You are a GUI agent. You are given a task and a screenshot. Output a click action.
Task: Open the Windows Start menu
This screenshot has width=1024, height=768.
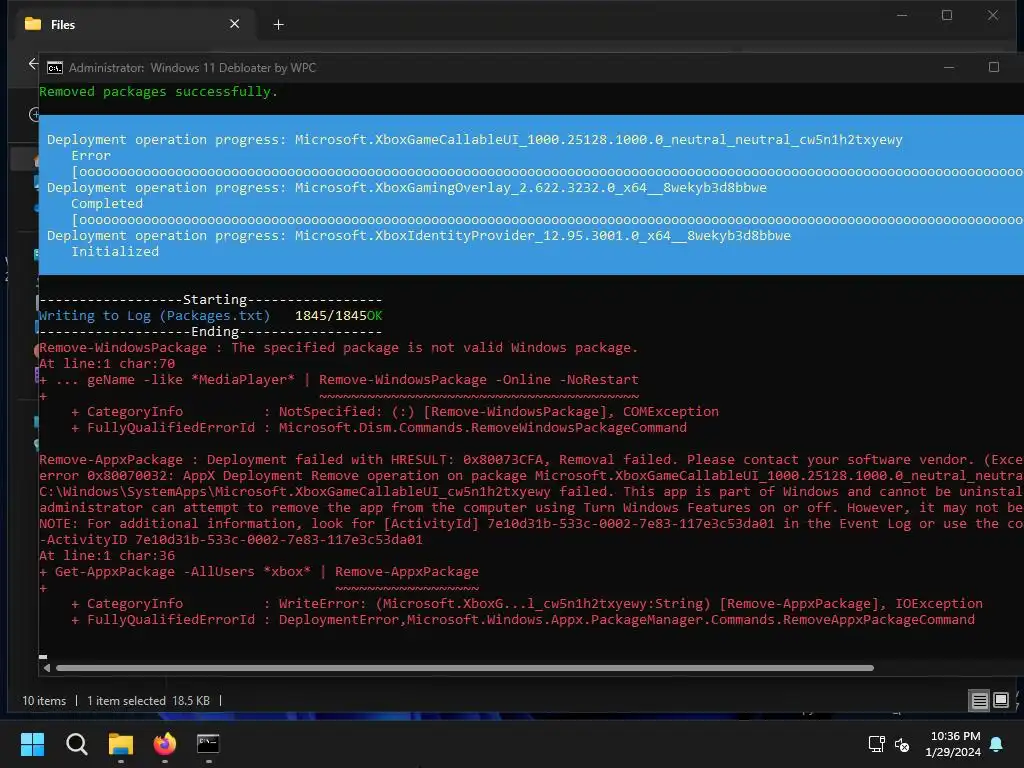coord(32,743)
